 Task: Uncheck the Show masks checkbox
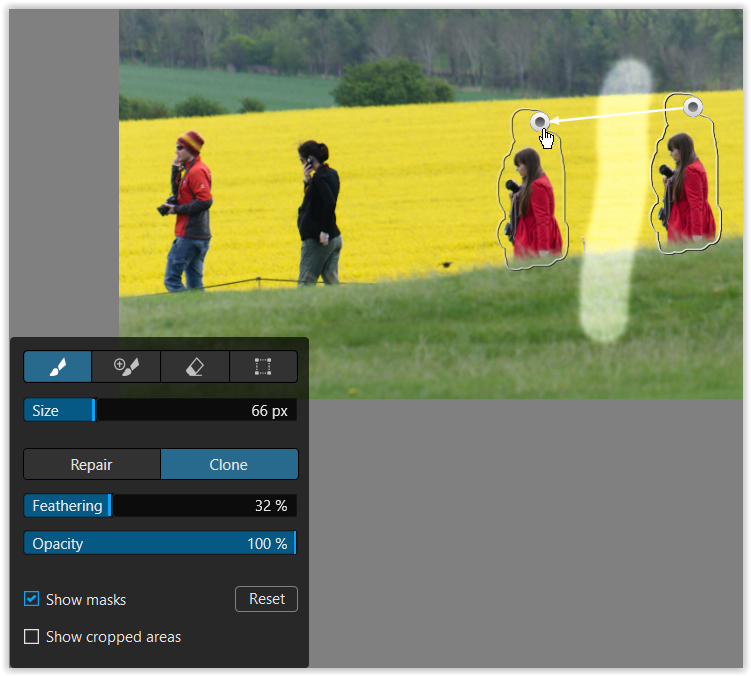coord(32,599)
